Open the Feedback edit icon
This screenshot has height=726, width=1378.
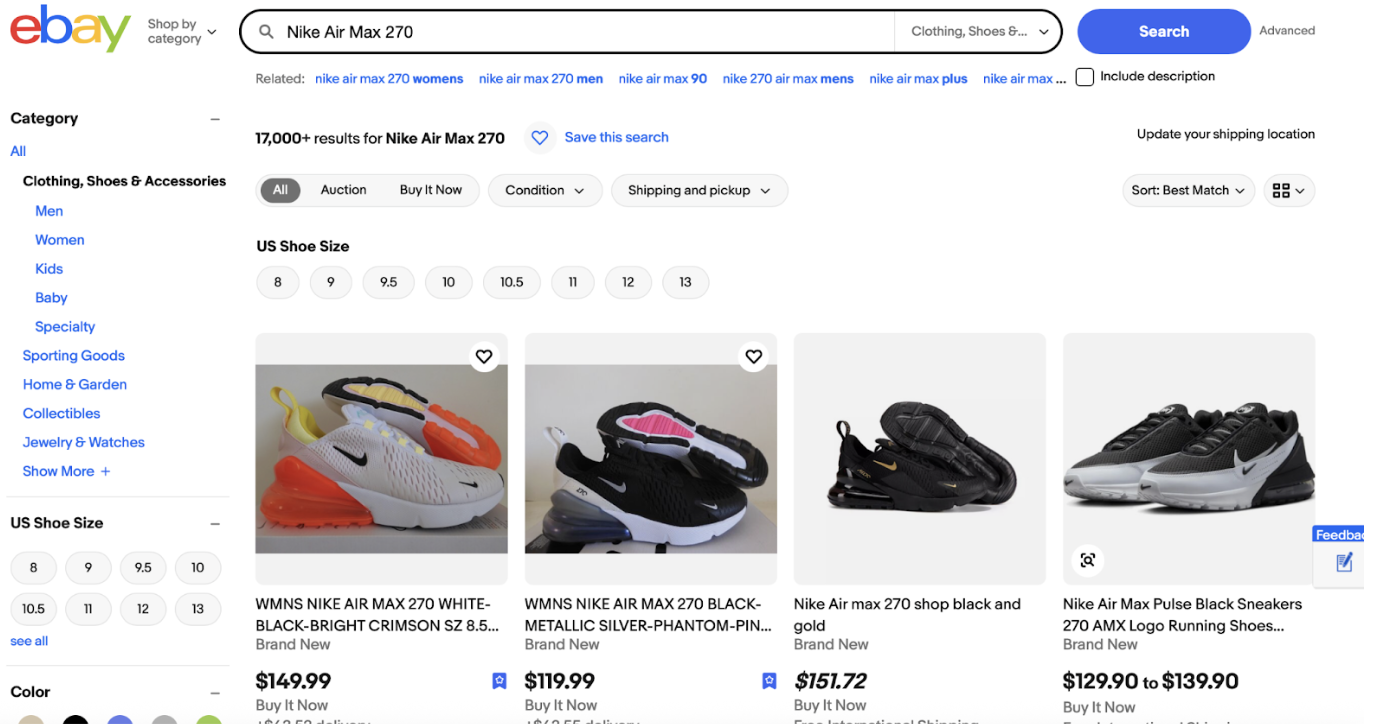[x=1344, y=562]
